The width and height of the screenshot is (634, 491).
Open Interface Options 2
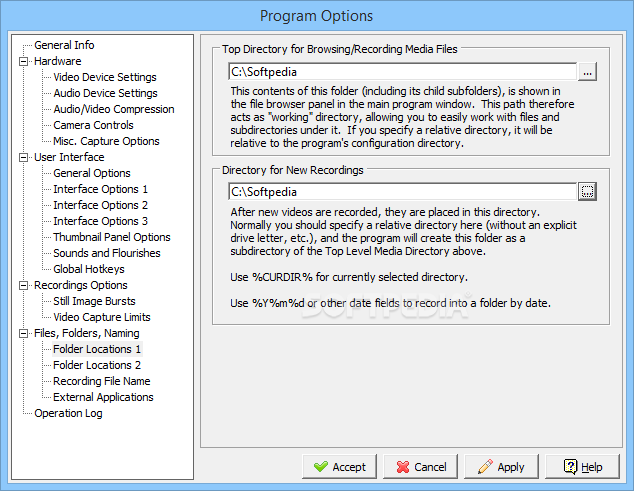pyautogui.click(x=100, y=205)
